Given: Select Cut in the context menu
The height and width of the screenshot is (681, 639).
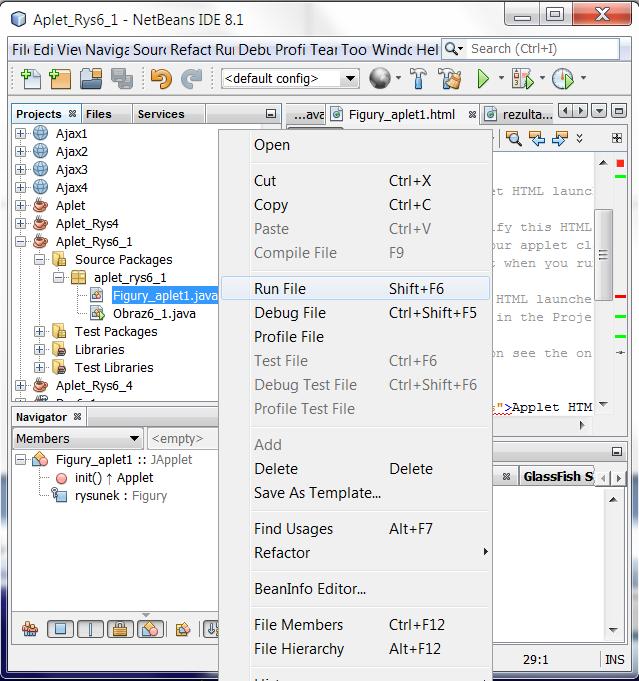Looking at the screenshot, I should [355, 181].
